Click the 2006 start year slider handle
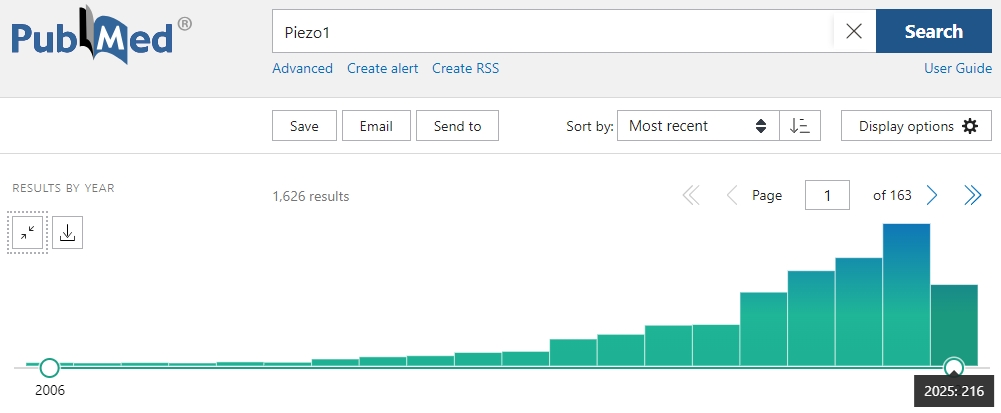The image size is (1001, 413). (x=49, y=367)
